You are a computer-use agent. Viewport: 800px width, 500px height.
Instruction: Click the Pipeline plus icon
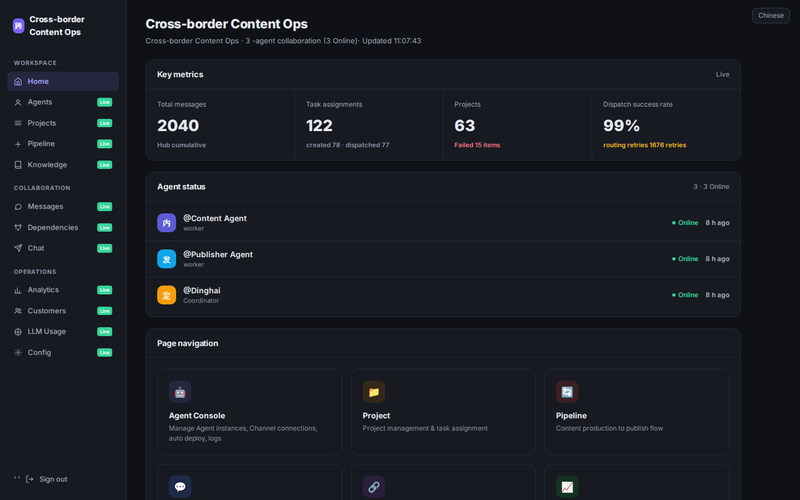click(18, 144)
